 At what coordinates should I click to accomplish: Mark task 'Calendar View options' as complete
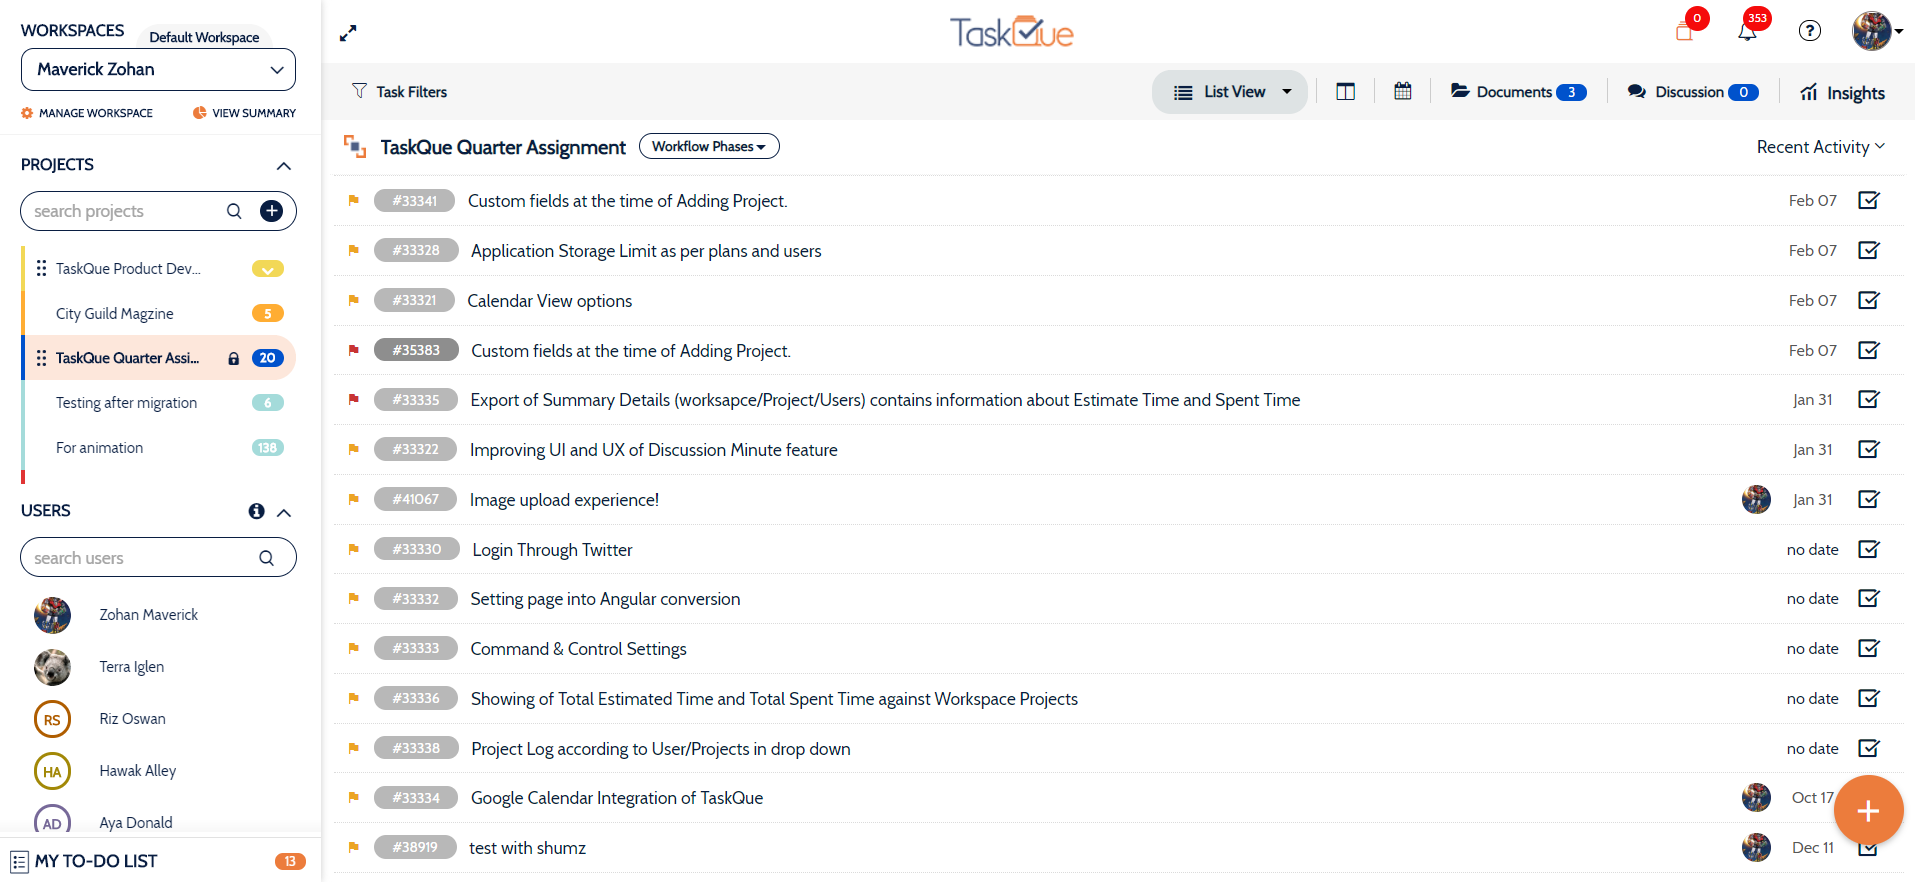coord(1868,300)
